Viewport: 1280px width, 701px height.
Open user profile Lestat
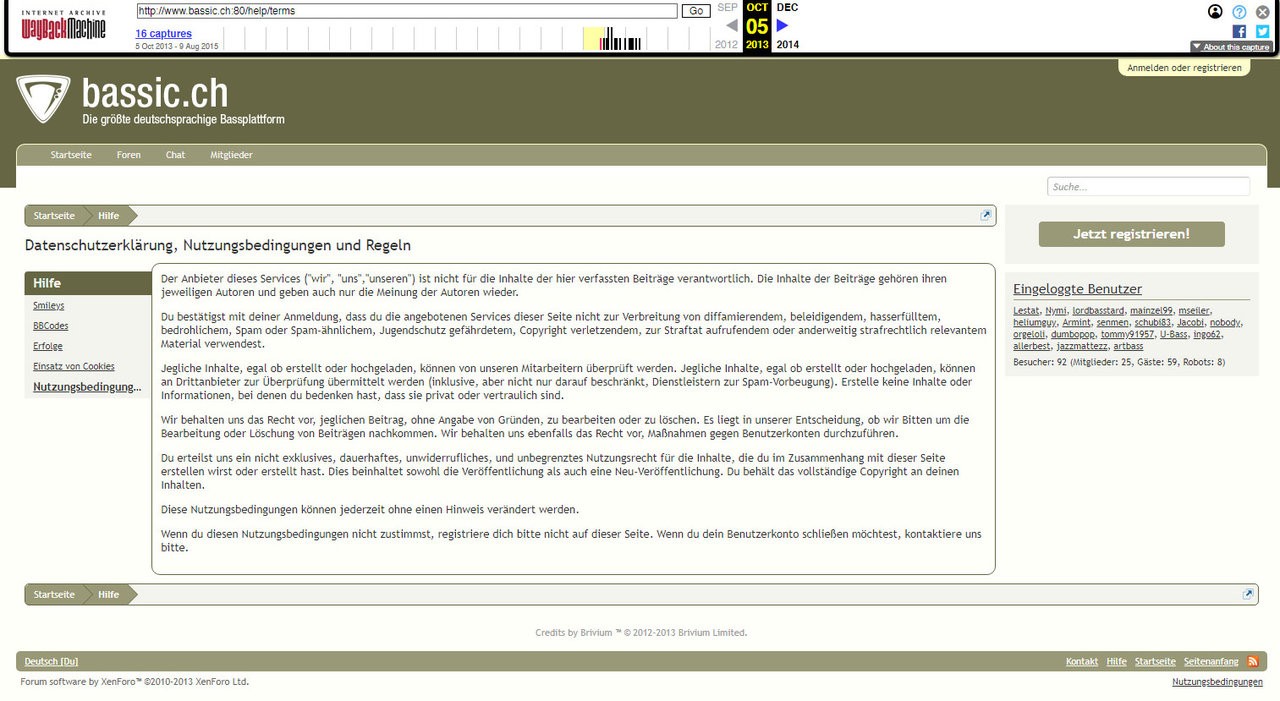coord(1026,311)
